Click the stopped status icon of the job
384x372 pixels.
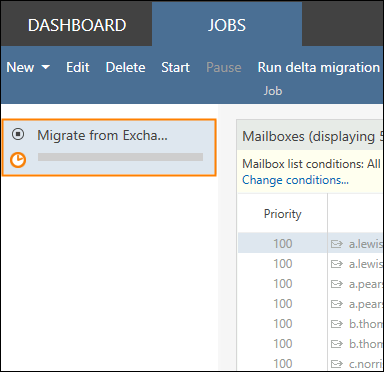click(x=18, y=134)
